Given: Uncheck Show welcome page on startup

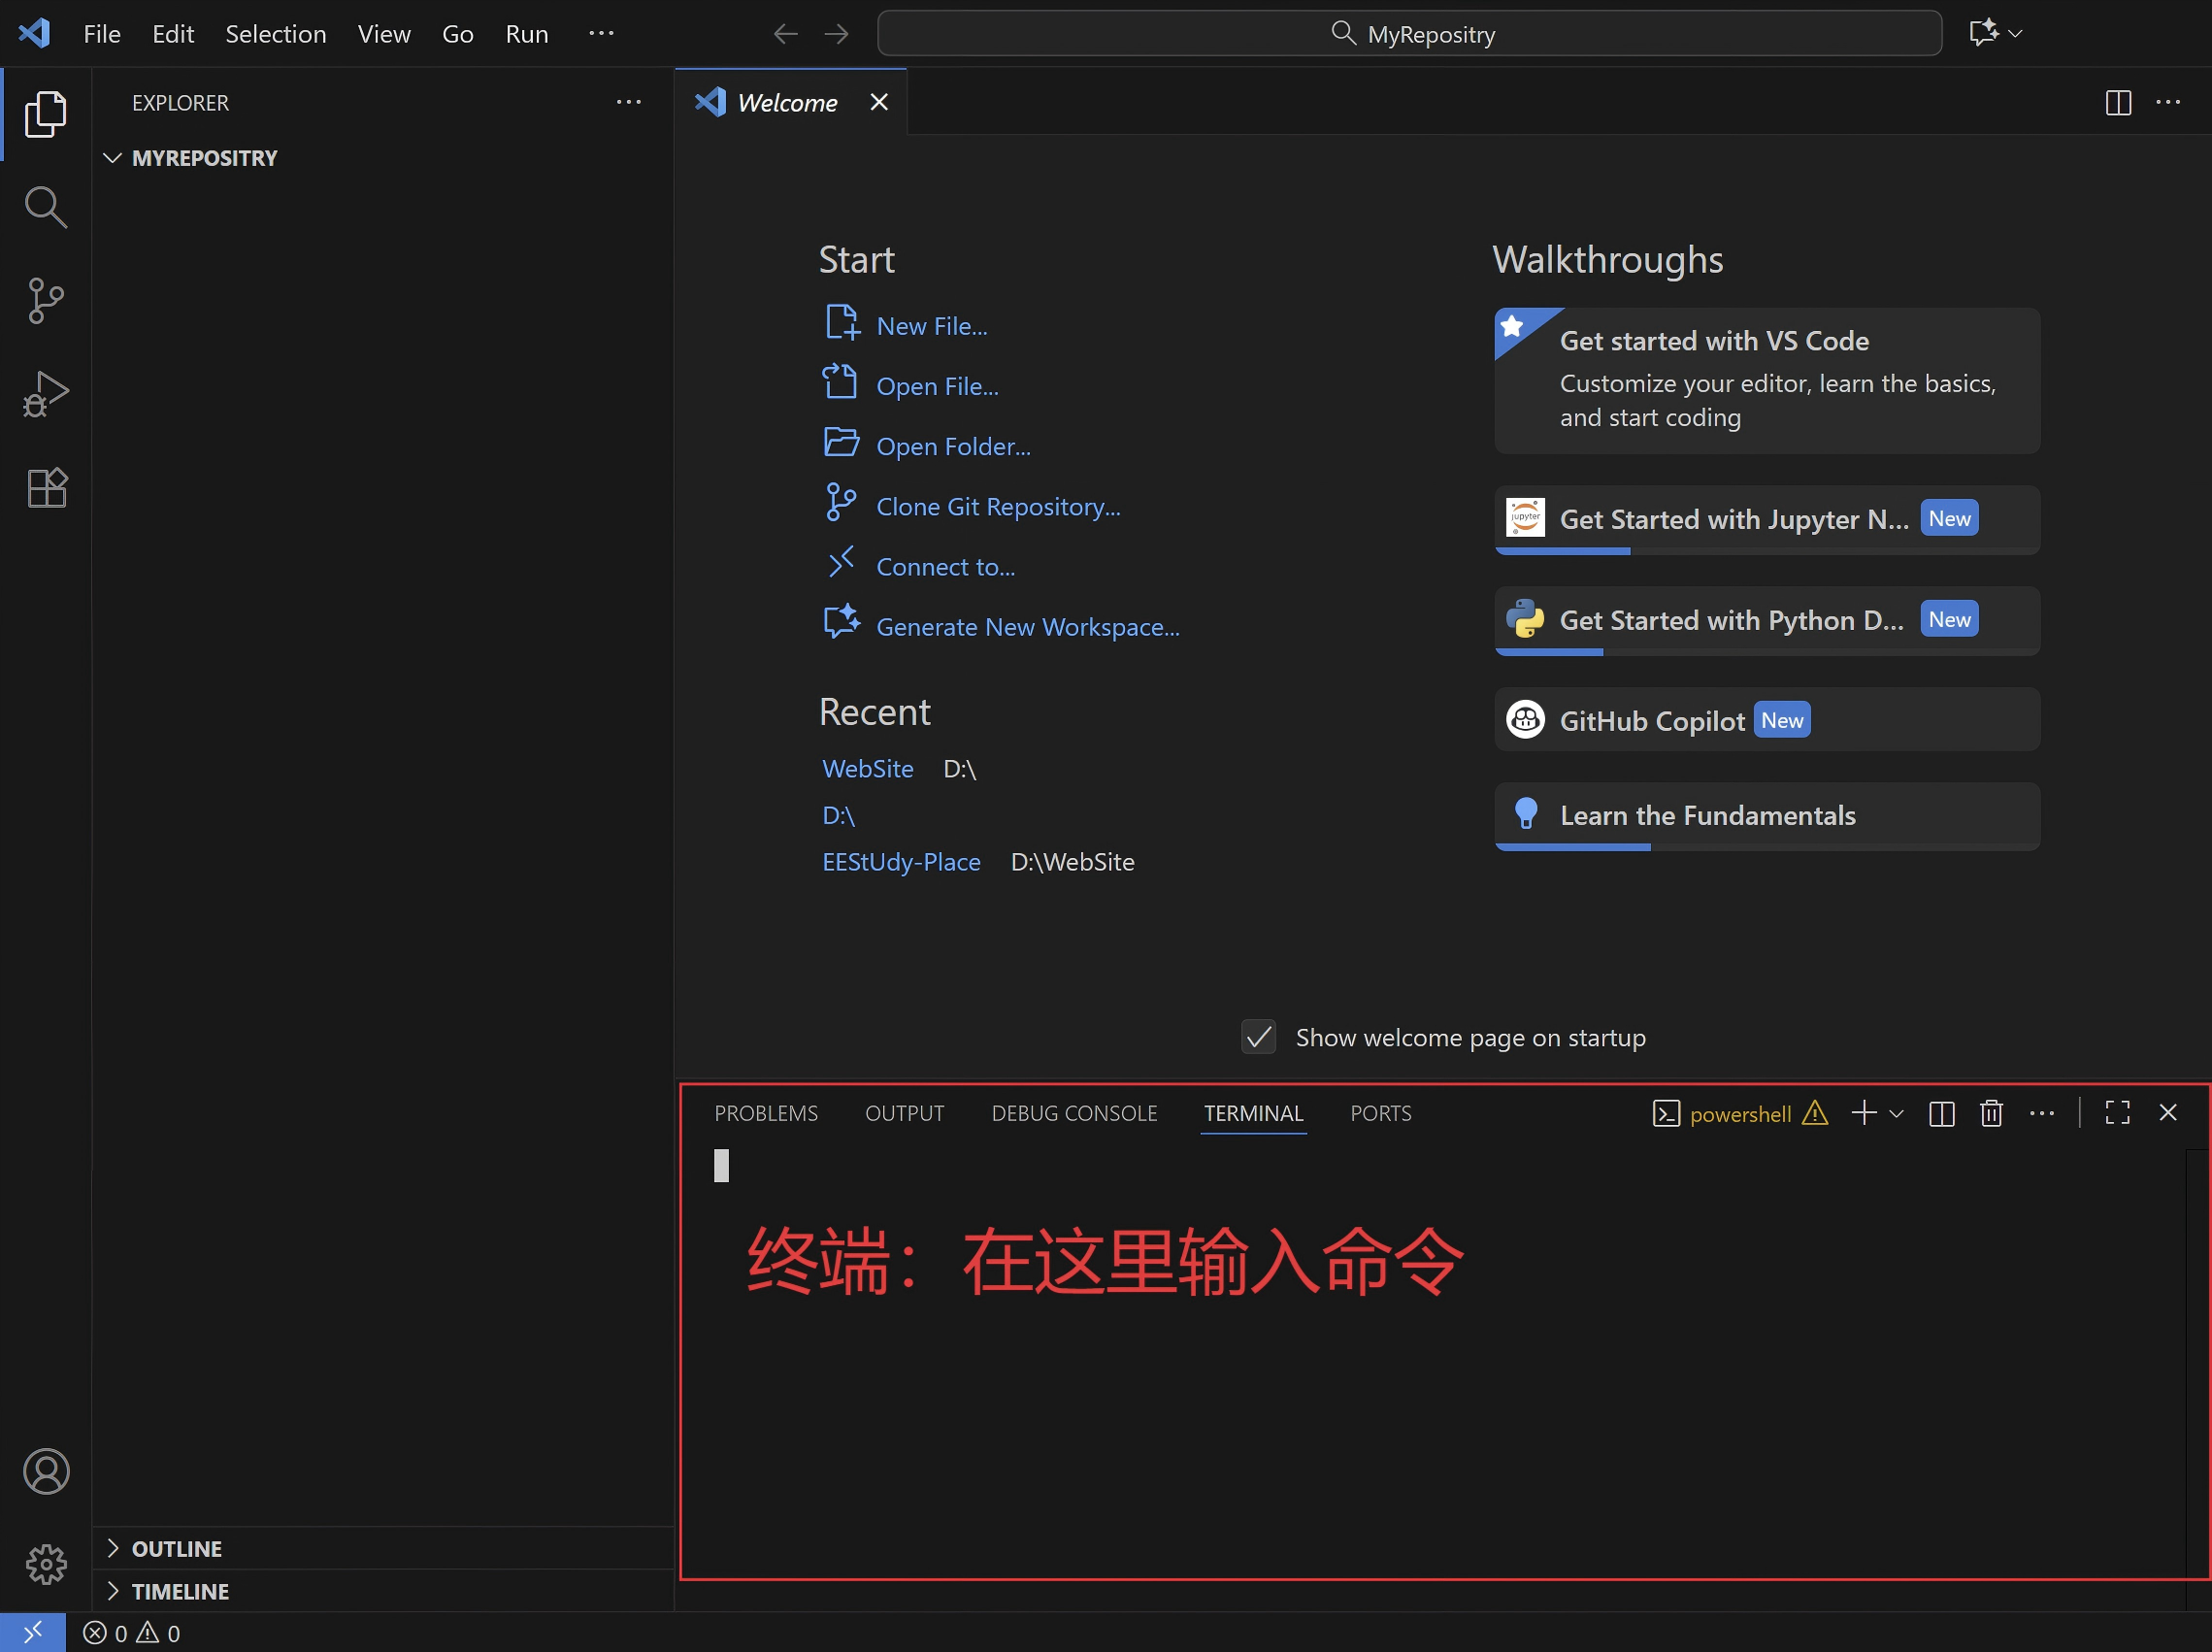Looking at the screenshot, I should click(1258, 1037).
